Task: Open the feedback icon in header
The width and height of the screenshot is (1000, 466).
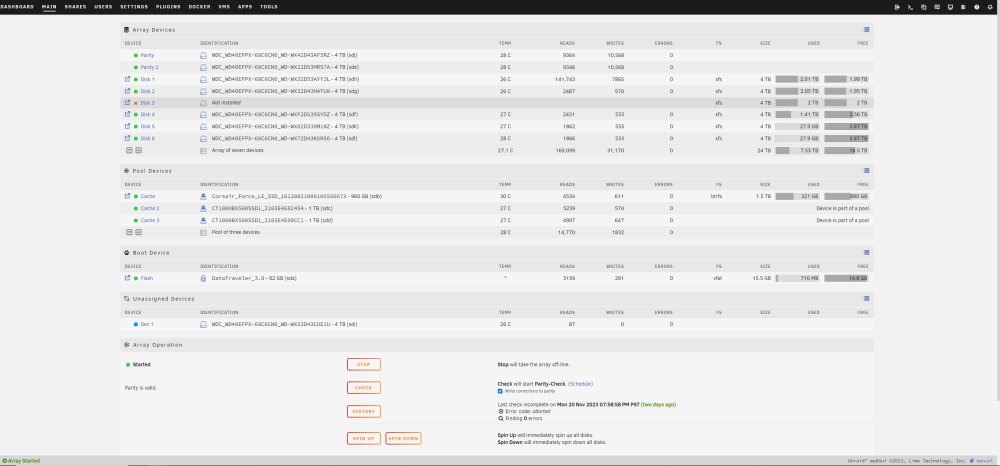Action: [937, 7]
